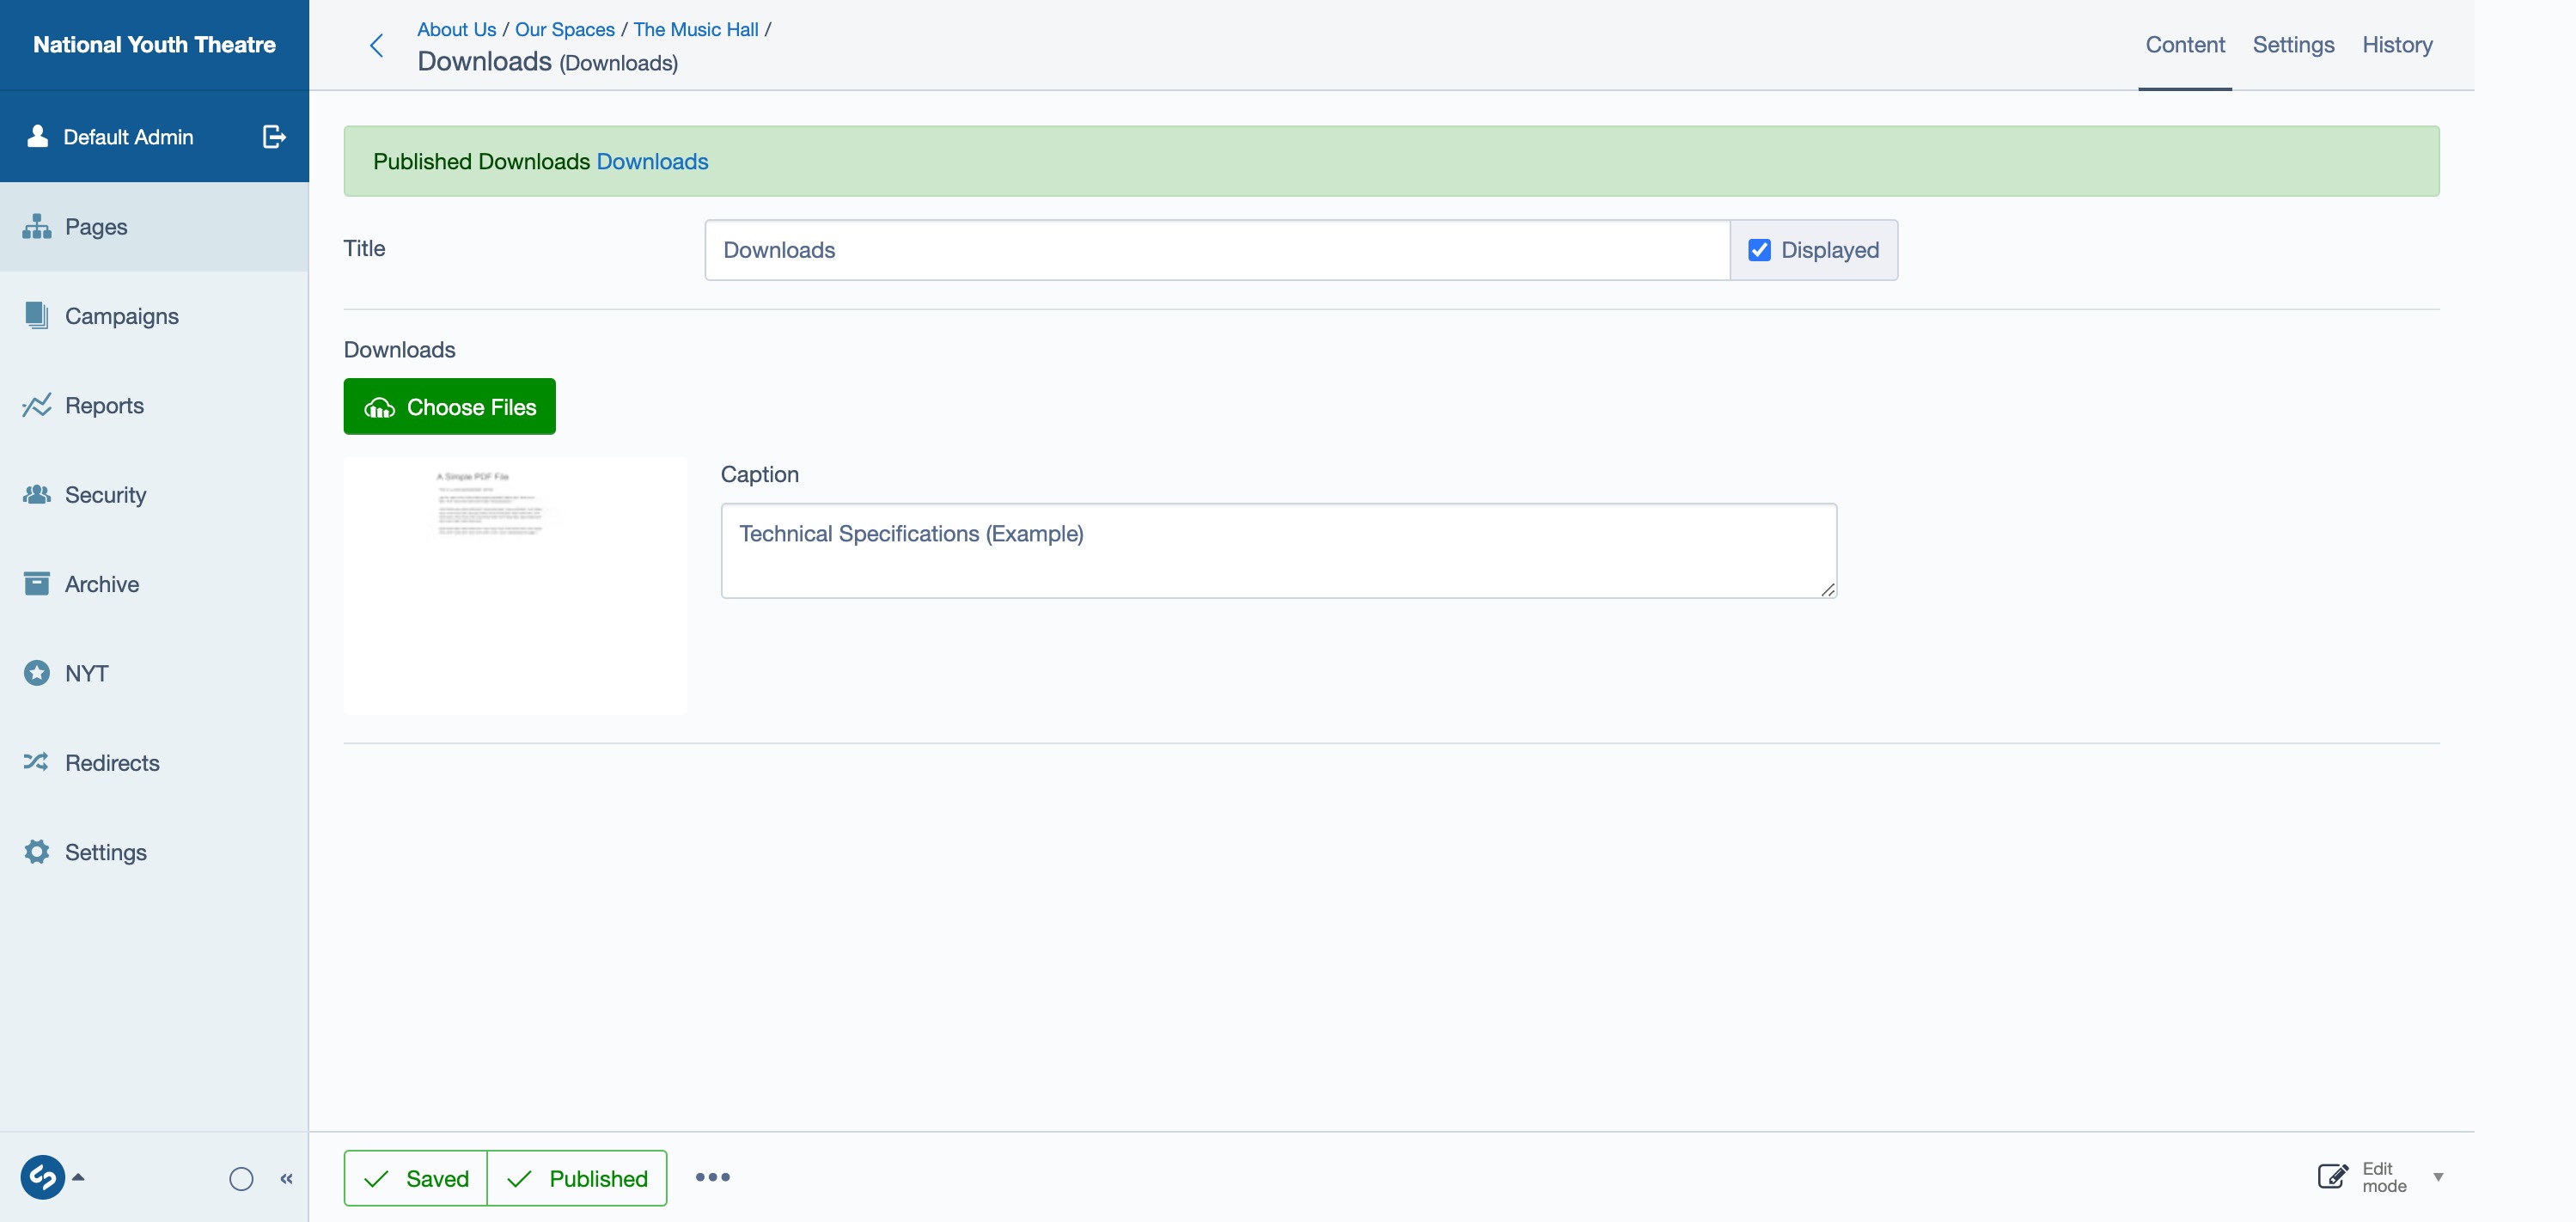Screen dimensions: 2576x1222
Task: Switch to the Settings tab
Action: tap(2293, 45)
